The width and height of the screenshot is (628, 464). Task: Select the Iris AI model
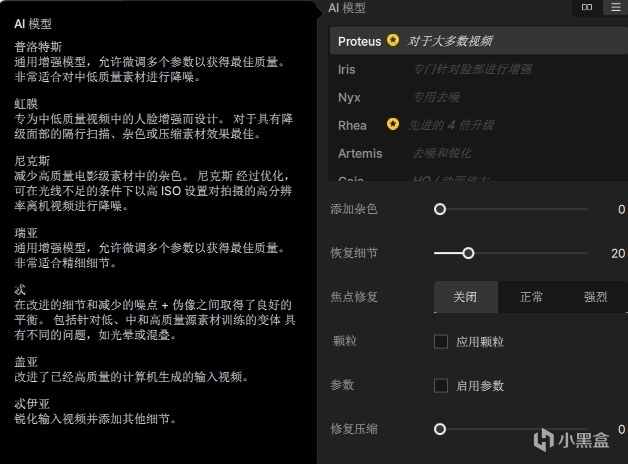coord(479,69)
